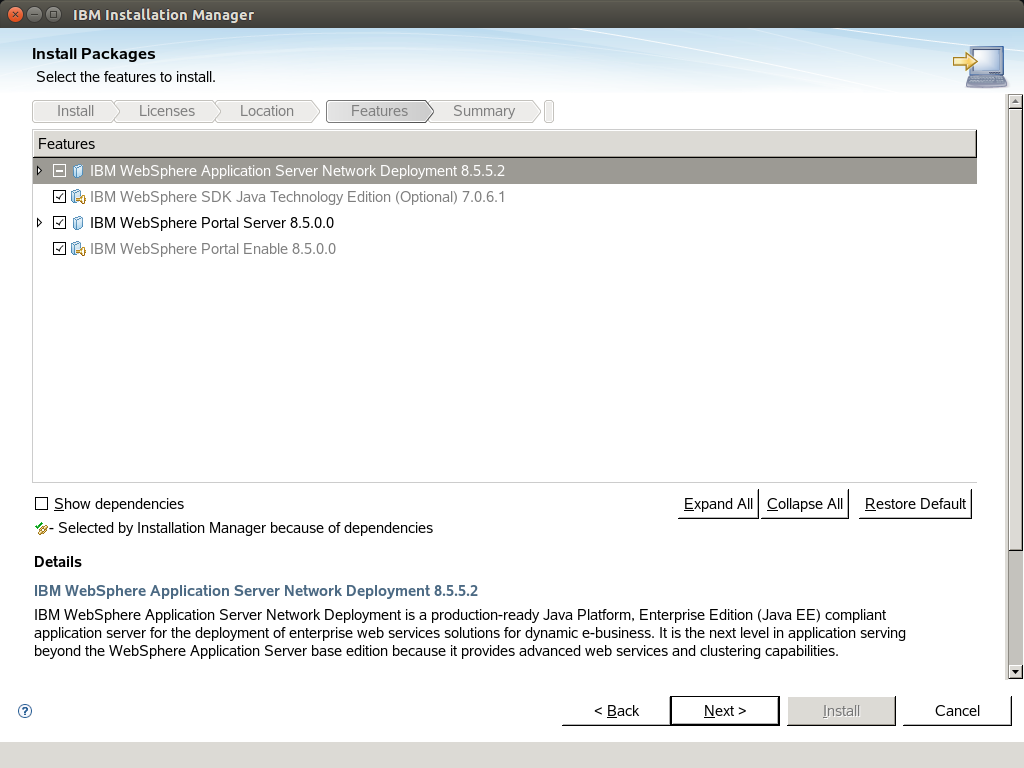Expand the WebSphere Application Server Network Deployment node

tap(40, 170)
